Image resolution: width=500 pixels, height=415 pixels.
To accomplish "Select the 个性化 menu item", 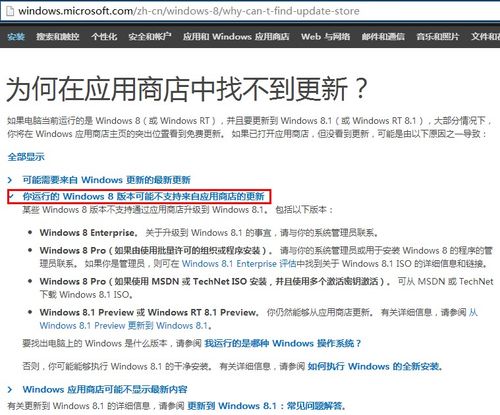I will tap(104, 36).
